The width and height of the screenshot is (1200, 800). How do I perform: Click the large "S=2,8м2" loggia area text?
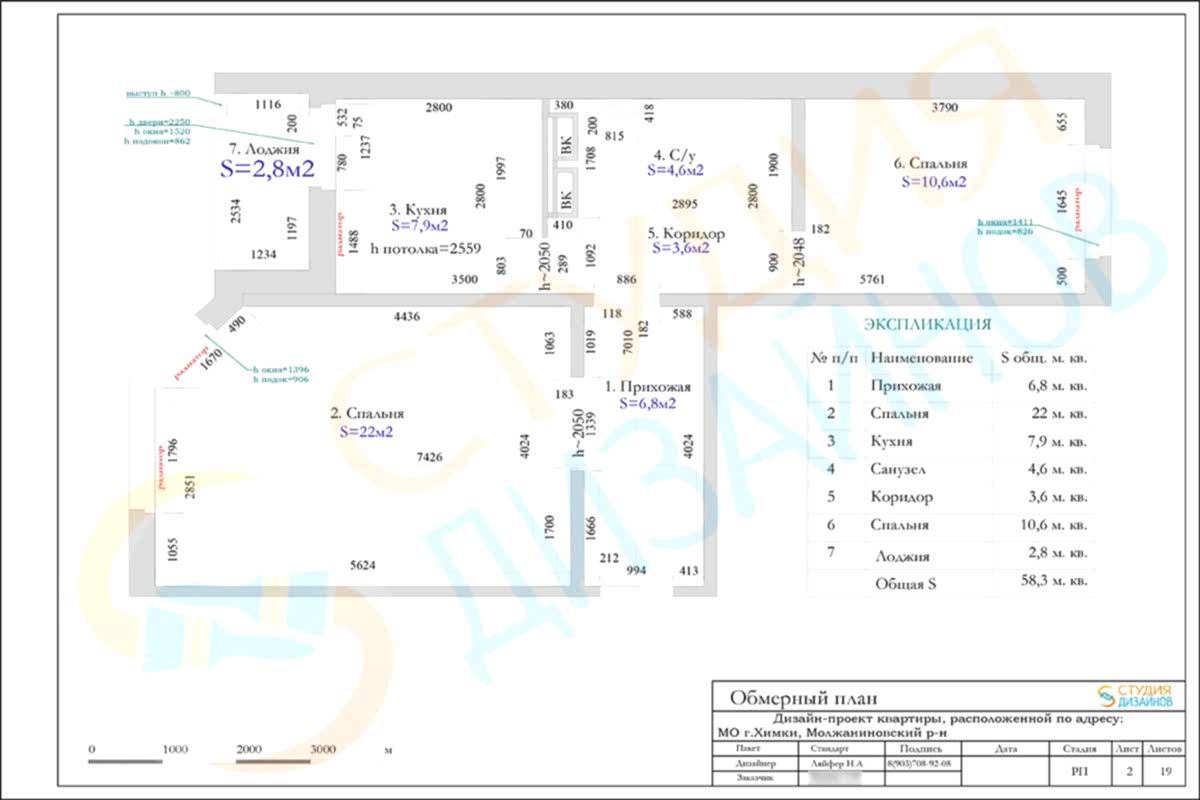(267, 169)
